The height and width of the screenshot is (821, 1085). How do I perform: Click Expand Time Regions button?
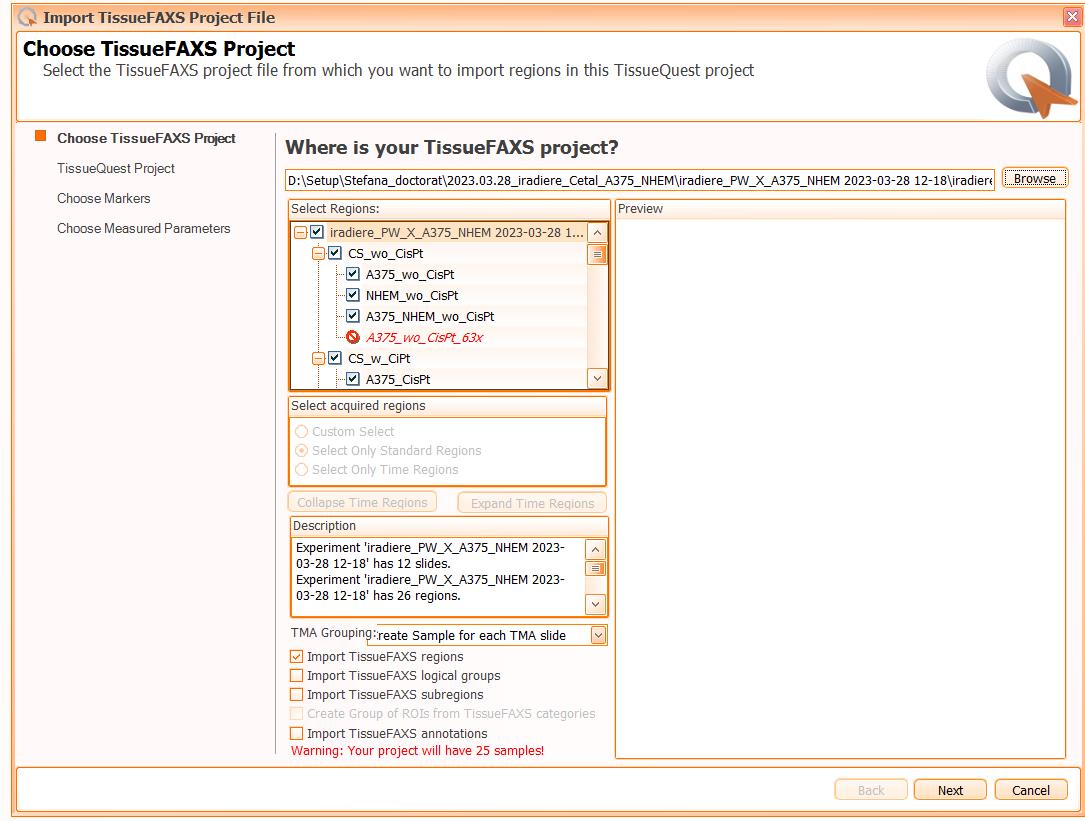pos(532,503)
